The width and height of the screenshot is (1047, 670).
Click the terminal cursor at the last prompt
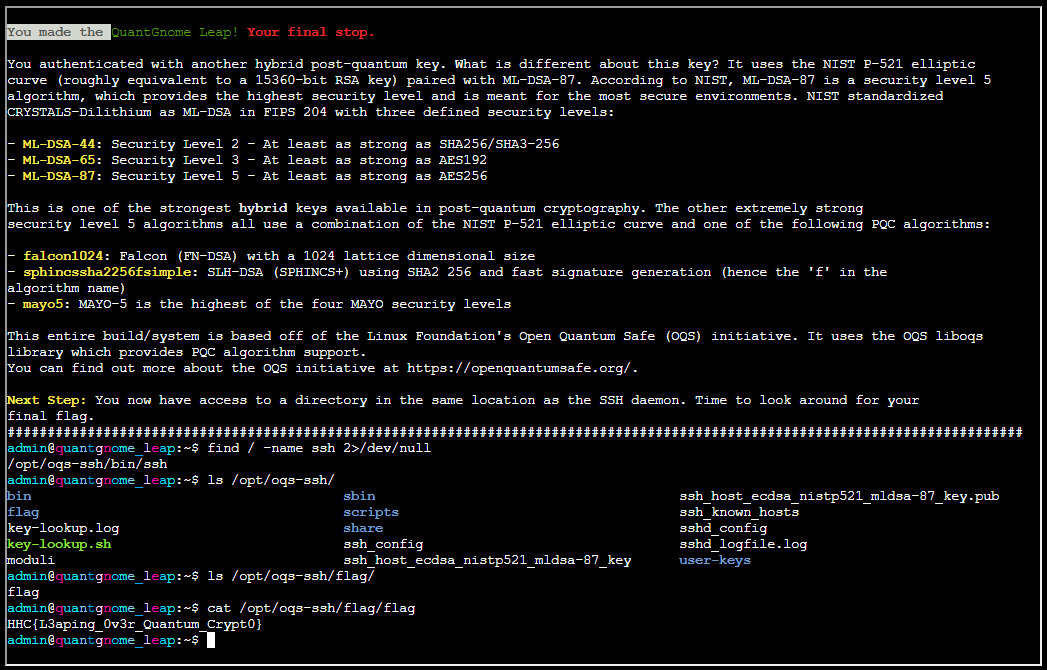pos(211,640)
